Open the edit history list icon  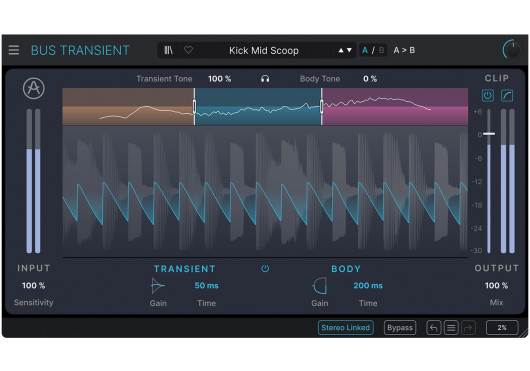451,327
